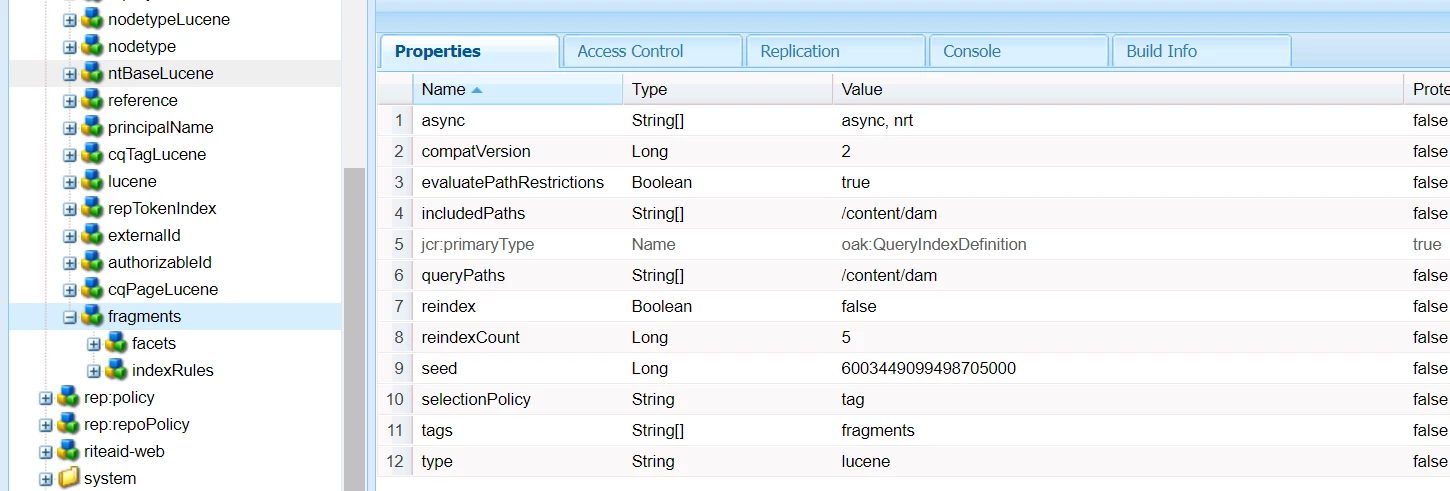
Task: Sort properties by the Value column header
Action: click(1118, 89)
